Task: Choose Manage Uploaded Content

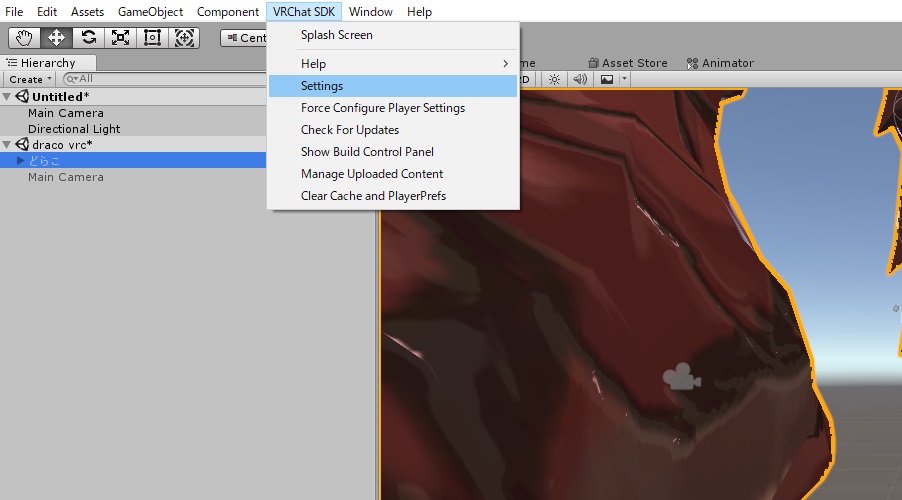Action: click(393, 174)
